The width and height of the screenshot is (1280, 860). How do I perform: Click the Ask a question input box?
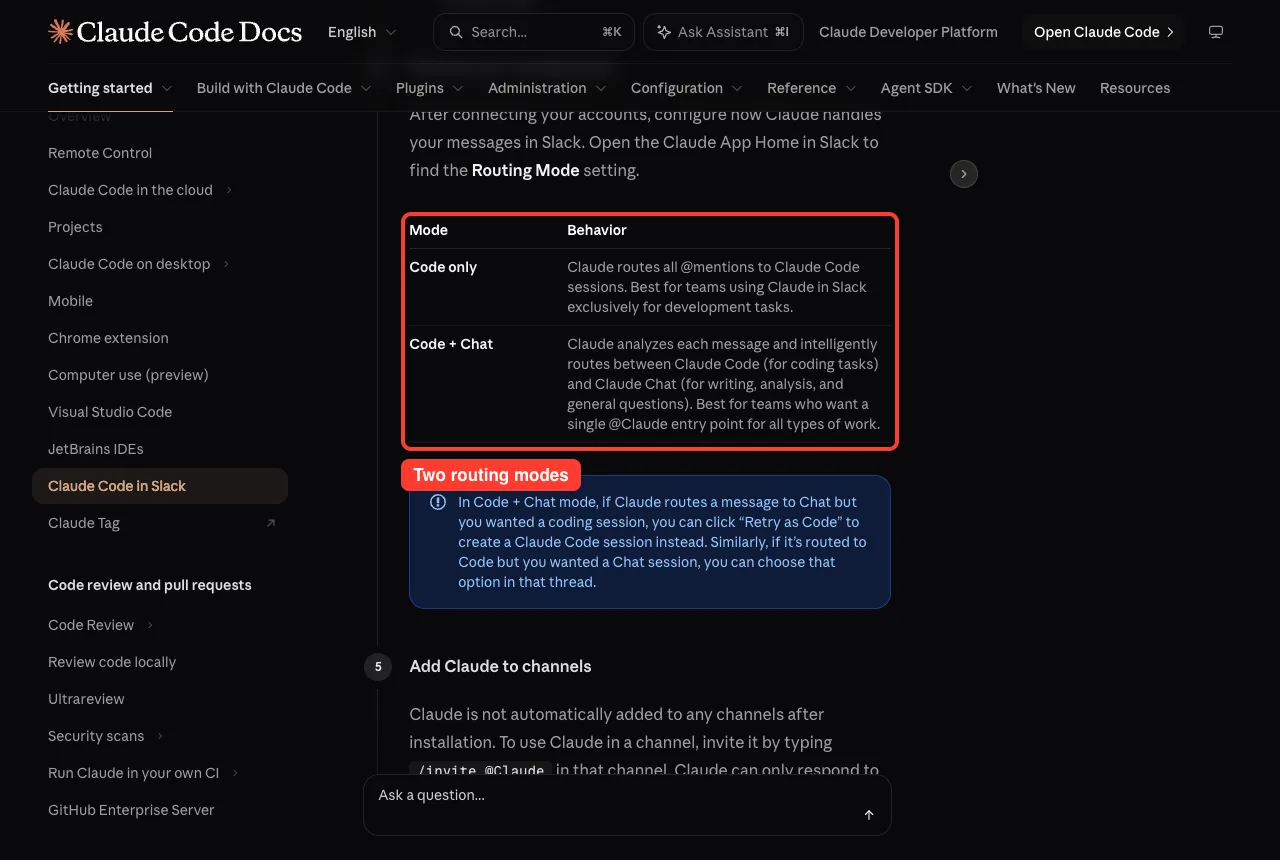(627, 805)
